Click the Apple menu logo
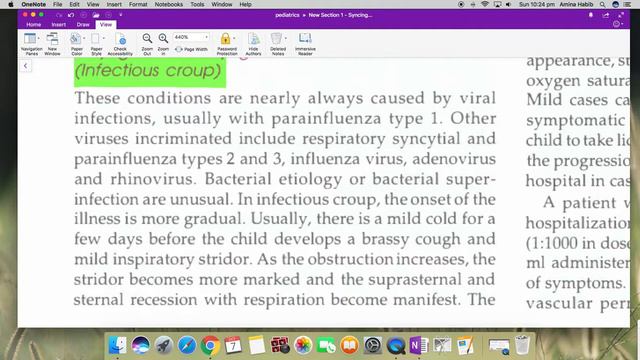640x360 pixels. pos(11,4)
